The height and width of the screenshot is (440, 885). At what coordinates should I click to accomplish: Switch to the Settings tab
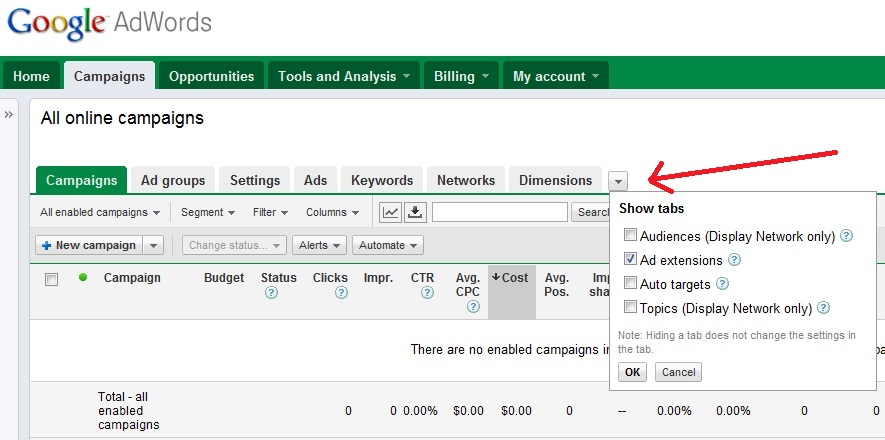tap(255, 181)
